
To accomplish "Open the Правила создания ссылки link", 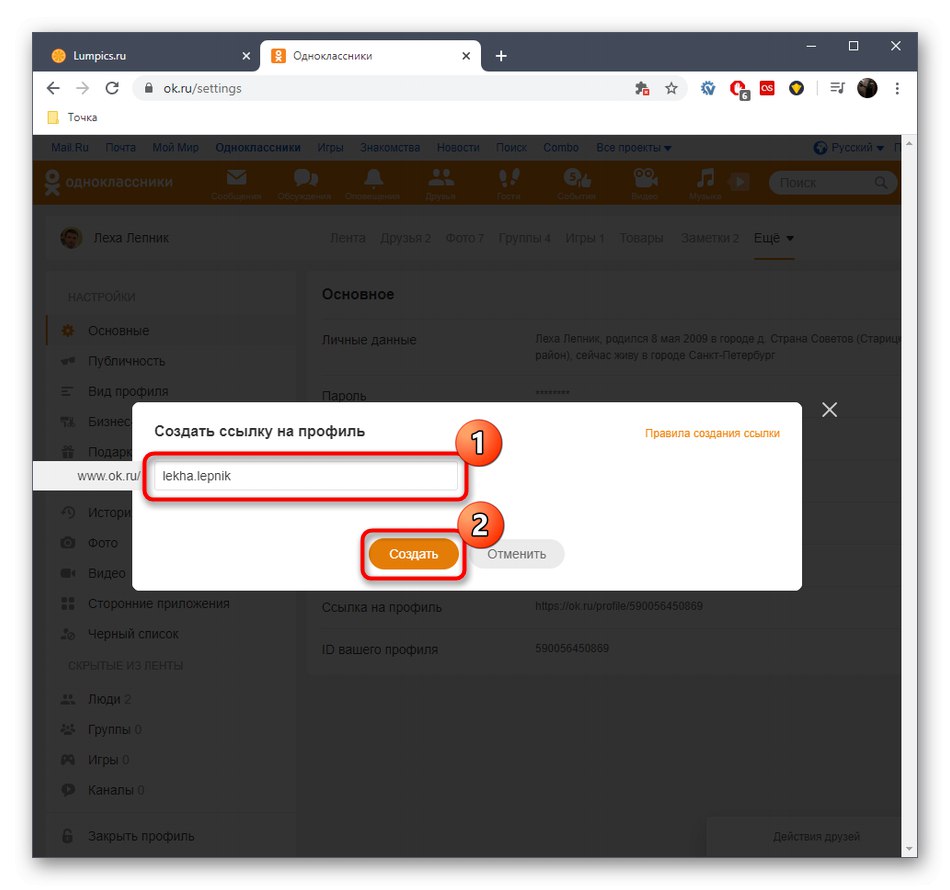I will click(712, 433).
